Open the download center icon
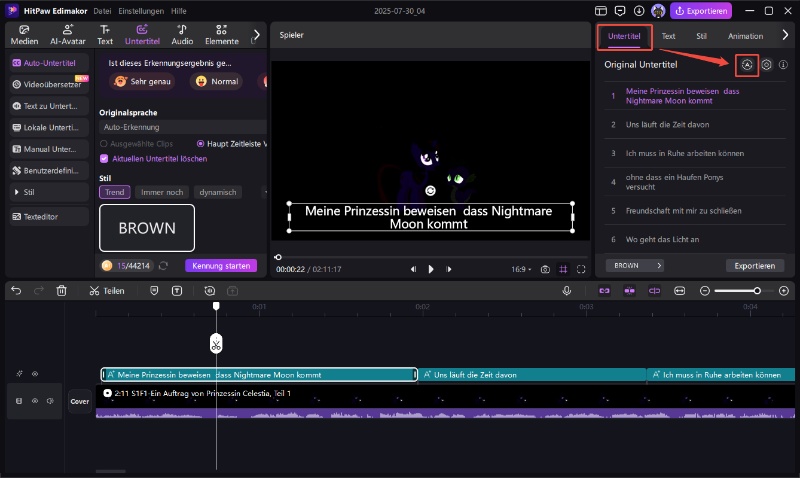Viewport: 800px width, 478px height. click(x=639, y=11)
